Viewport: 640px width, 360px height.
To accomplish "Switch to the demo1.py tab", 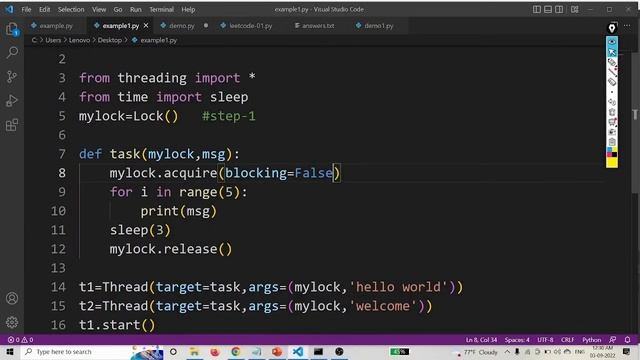I will [378, 26].
